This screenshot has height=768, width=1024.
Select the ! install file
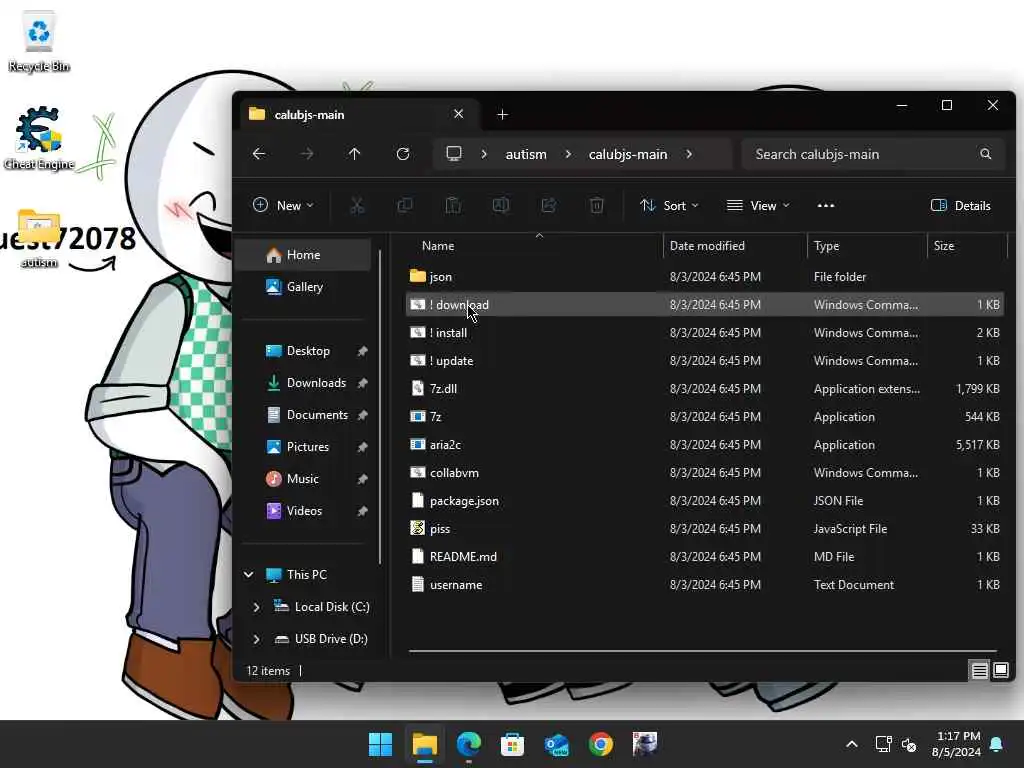pos(705,333)
